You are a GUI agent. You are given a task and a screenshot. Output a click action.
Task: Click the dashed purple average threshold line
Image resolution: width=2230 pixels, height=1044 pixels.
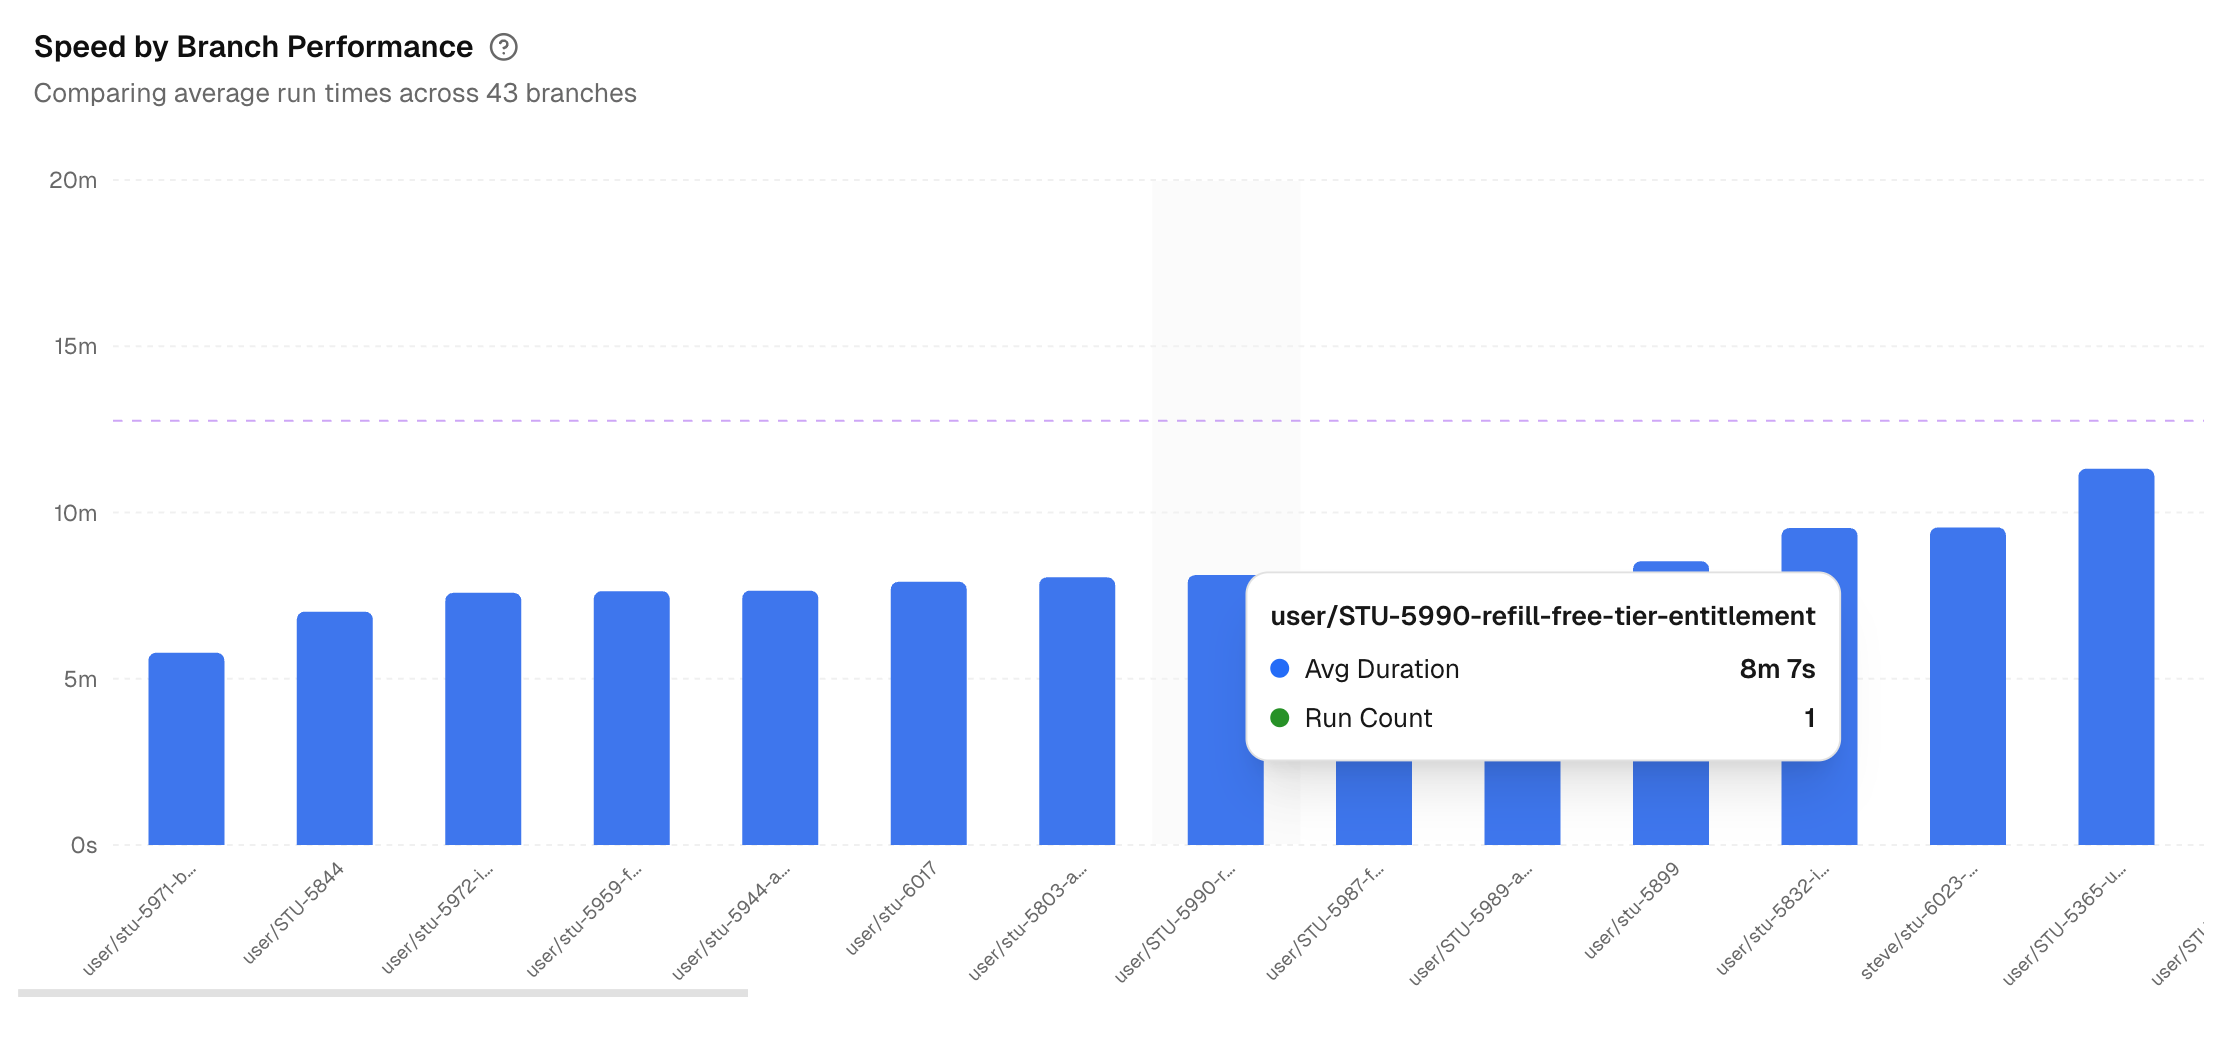coord(700,421)
